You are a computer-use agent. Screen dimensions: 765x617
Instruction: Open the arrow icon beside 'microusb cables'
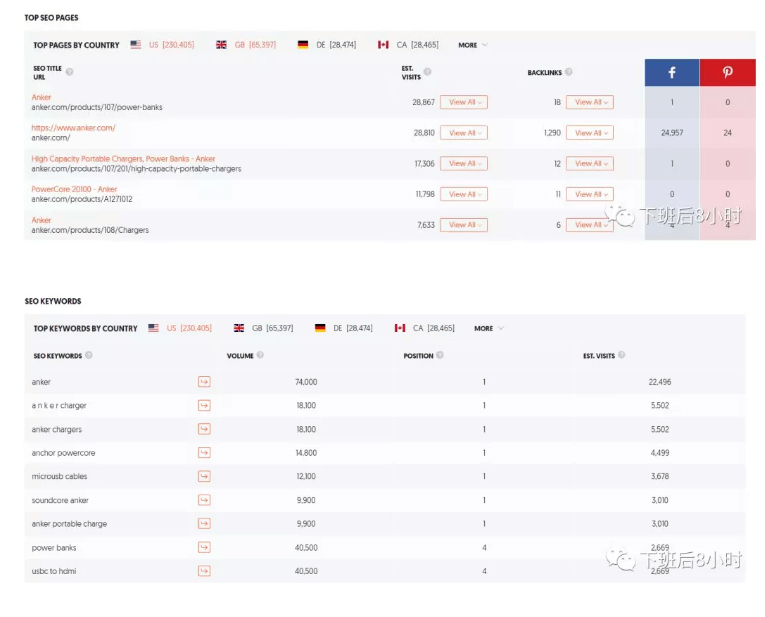(x=204, y=476)
